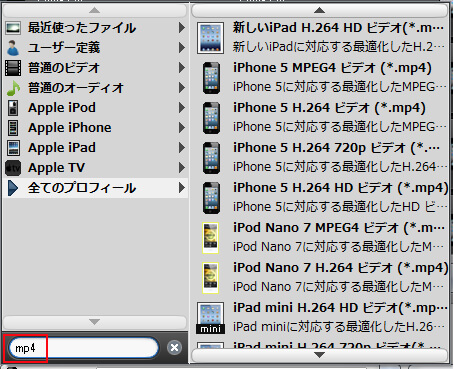
Task: Click the phone icon of iPhone 5 H.264 ビデオ (*.mp4)
Action: point(211,118)
